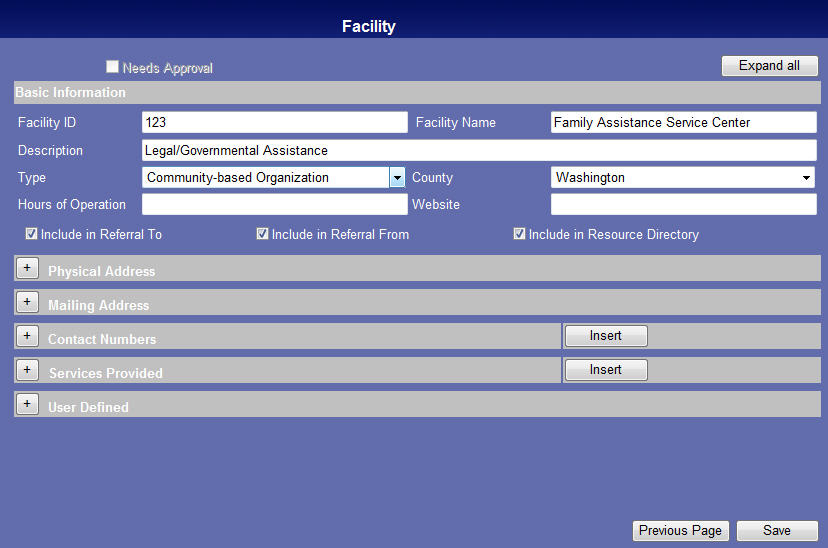Expand the Contact Numbers section
This screenshot has height=548, width=828.
tap(27, 336)
